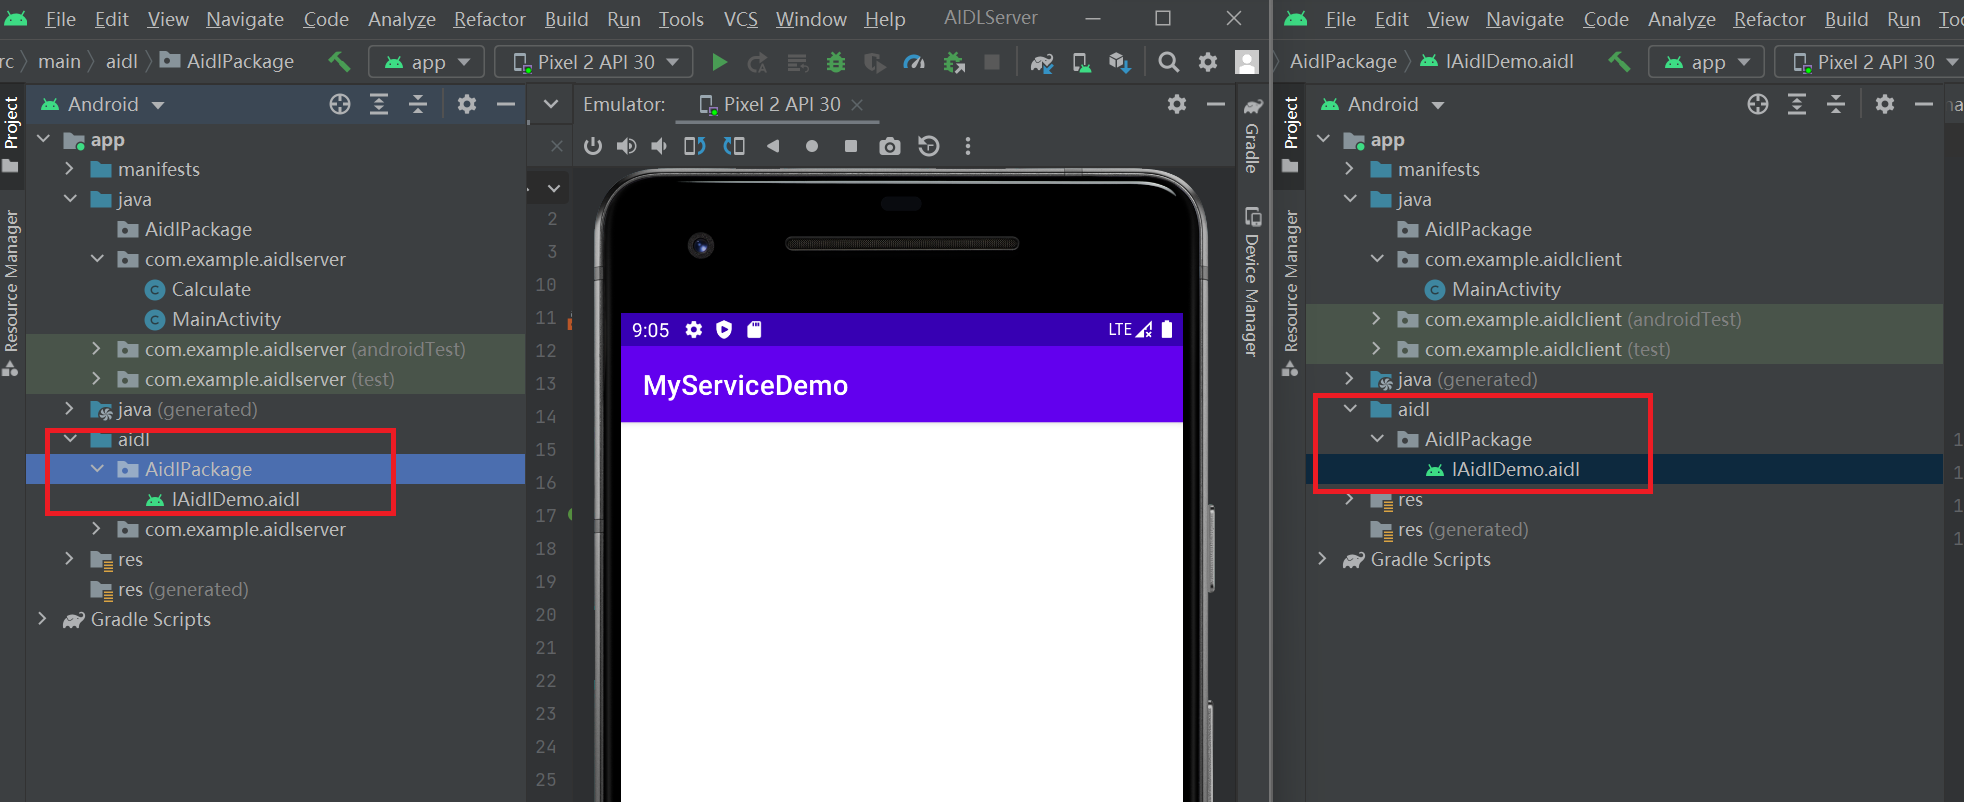Click the Search Everywhere magnifier icon
The height and width of the screenshot is (802, 1964).
click(x=1168, y=62)
